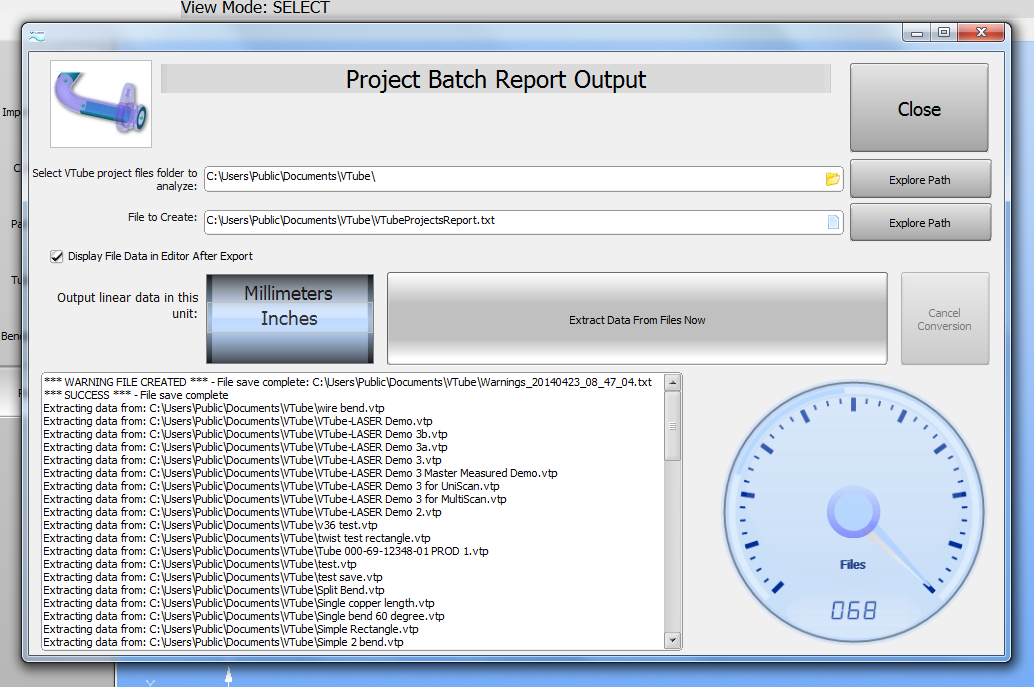Start Extract Data From Files Now

[637, 320]
